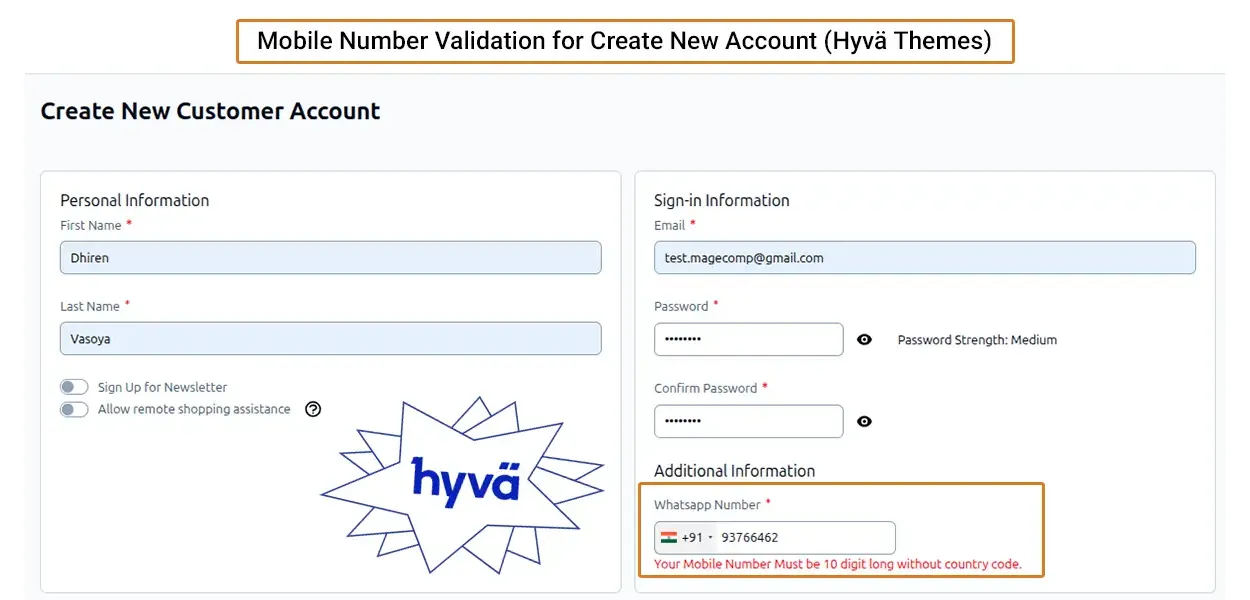This screenshot has height=600, width=1250.
Task: Click the Sign Up for Newsletter label
Action: [x=162, y=387]
